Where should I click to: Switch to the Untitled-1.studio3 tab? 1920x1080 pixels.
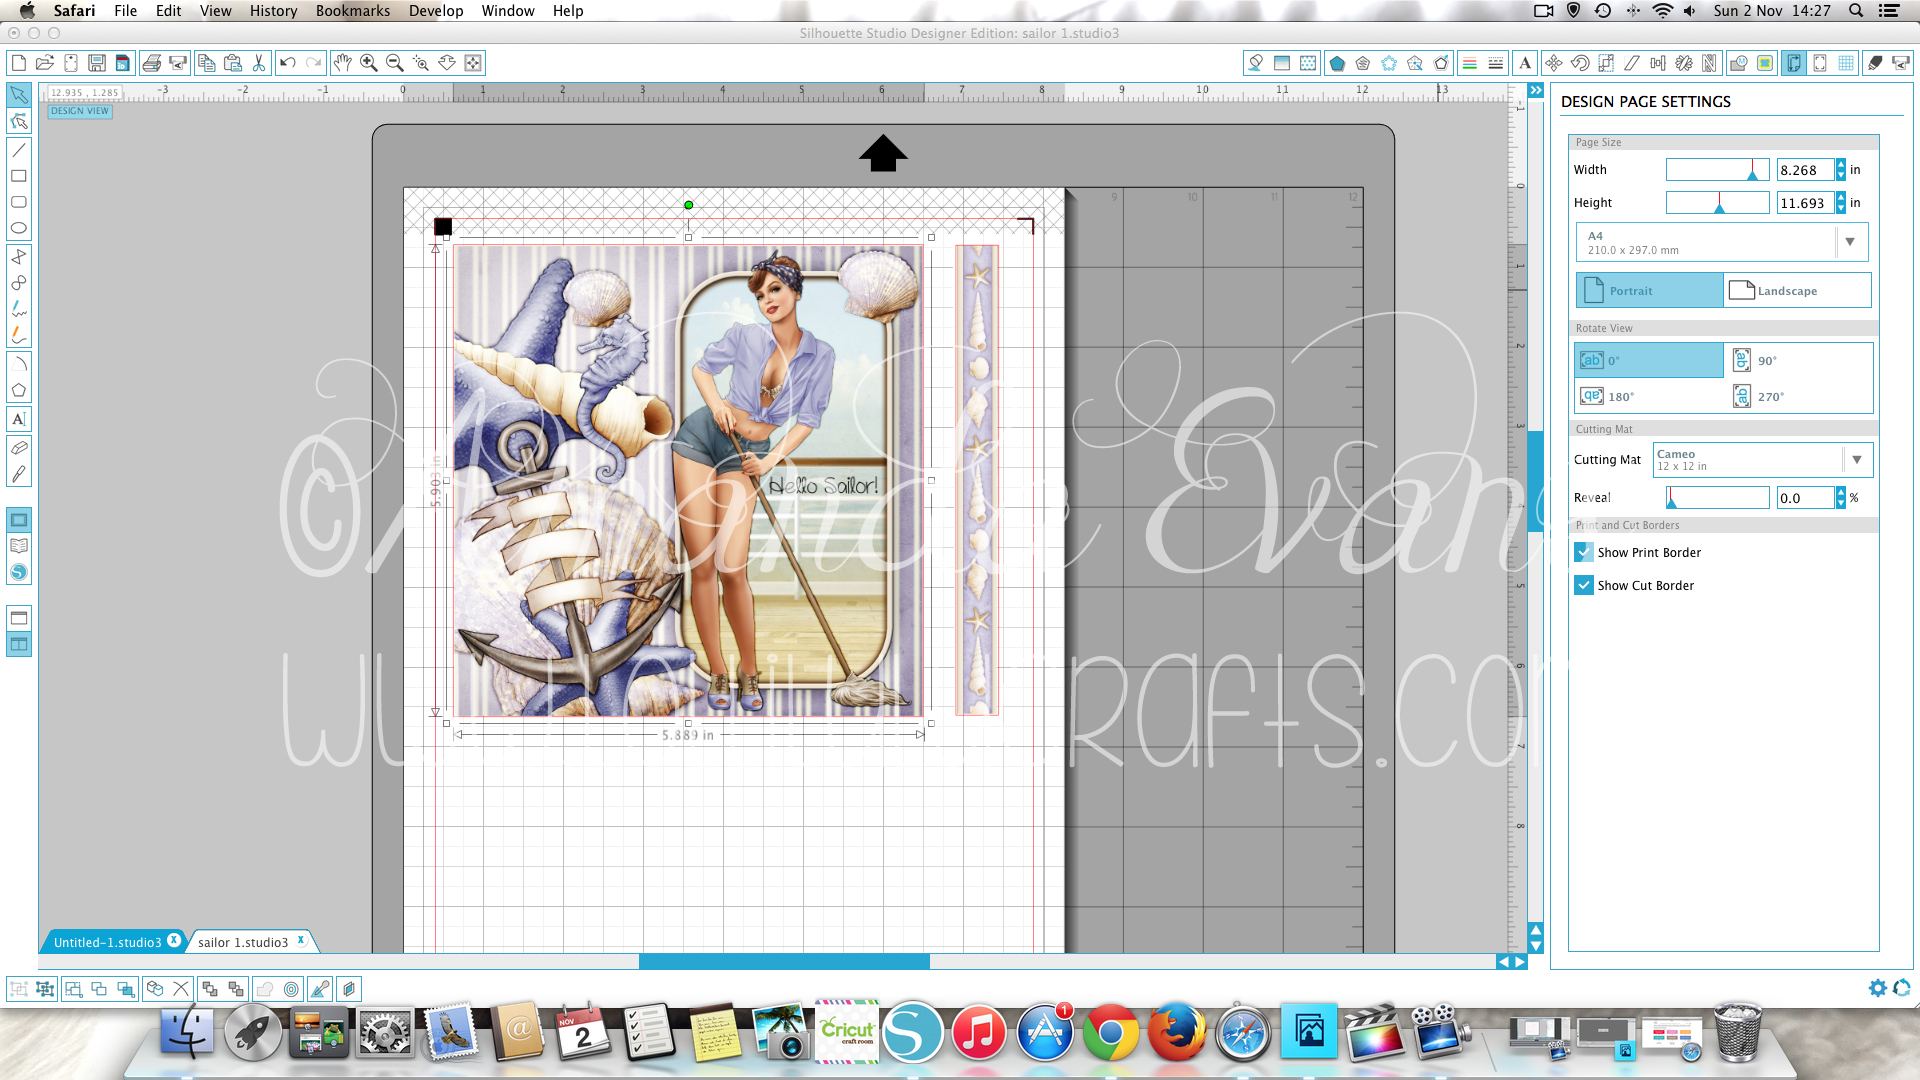pos(107,942)
